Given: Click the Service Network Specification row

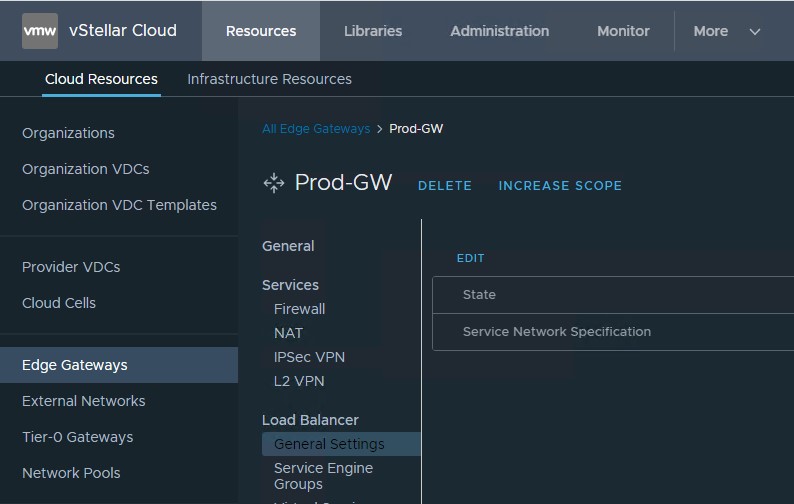Looking at the screenshot, I should (557, 332).
